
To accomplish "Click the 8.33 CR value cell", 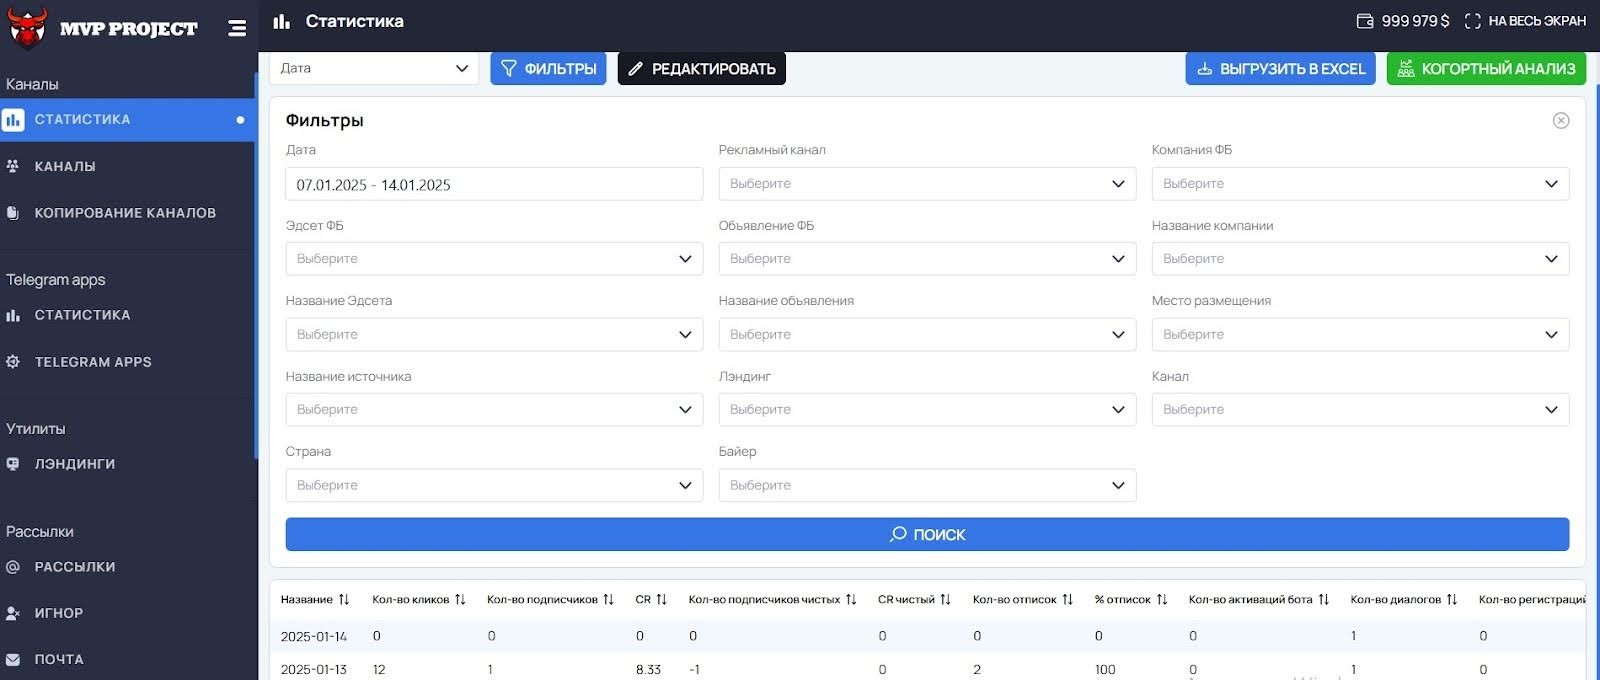I will [648, 670].
